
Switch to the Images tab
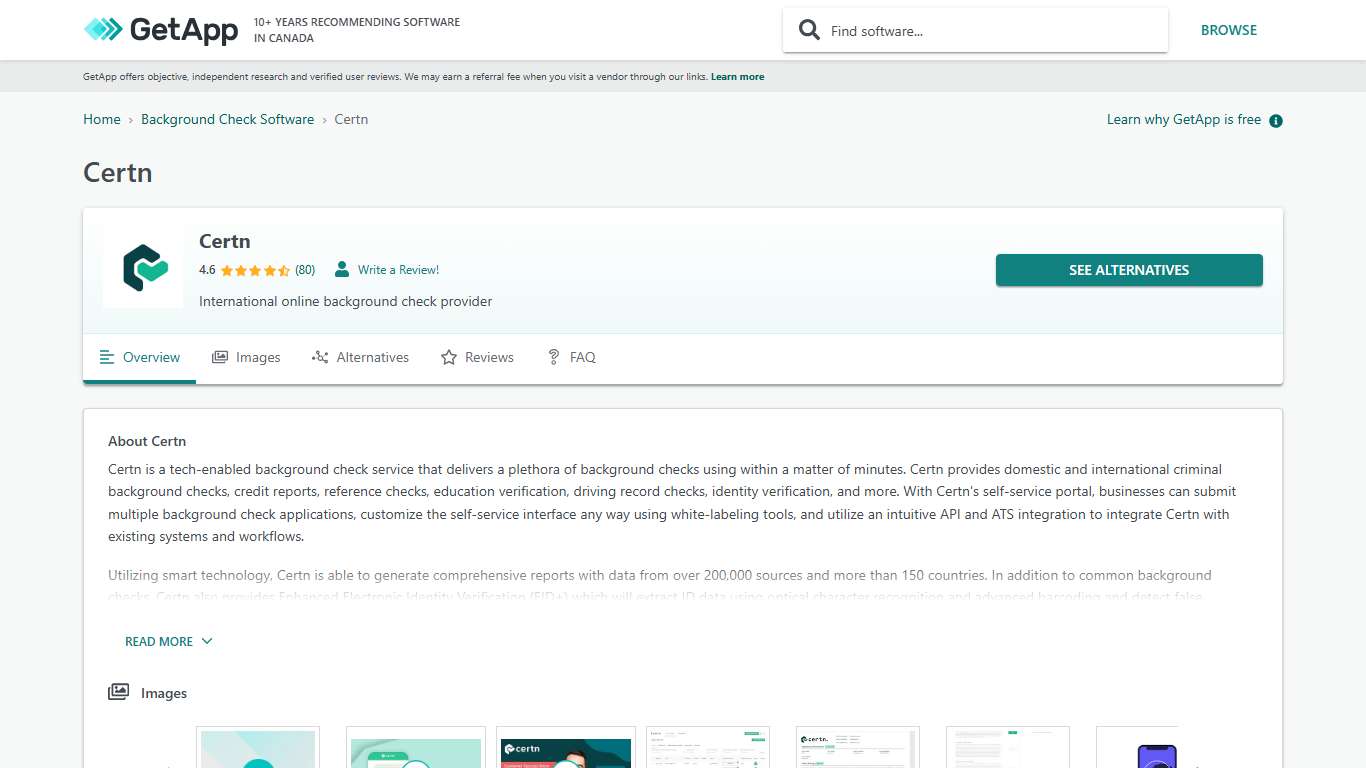(246, 357)
